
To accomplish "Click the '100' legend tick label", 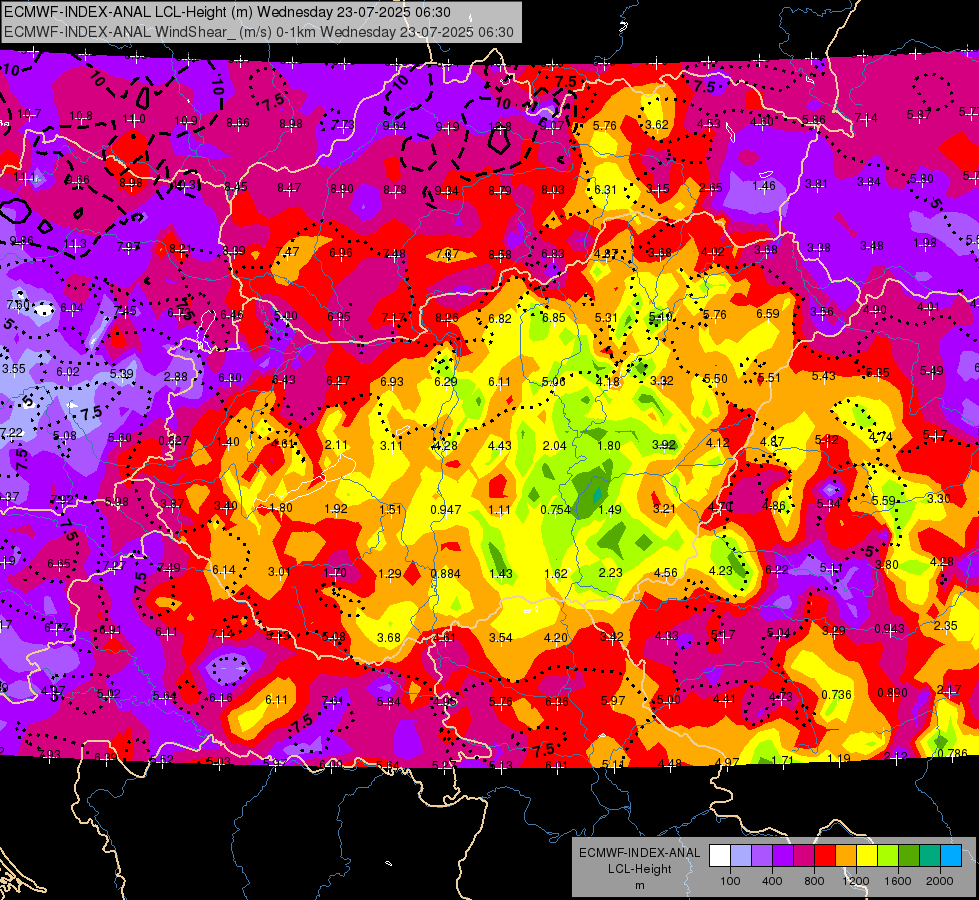I will pos(730,881).
